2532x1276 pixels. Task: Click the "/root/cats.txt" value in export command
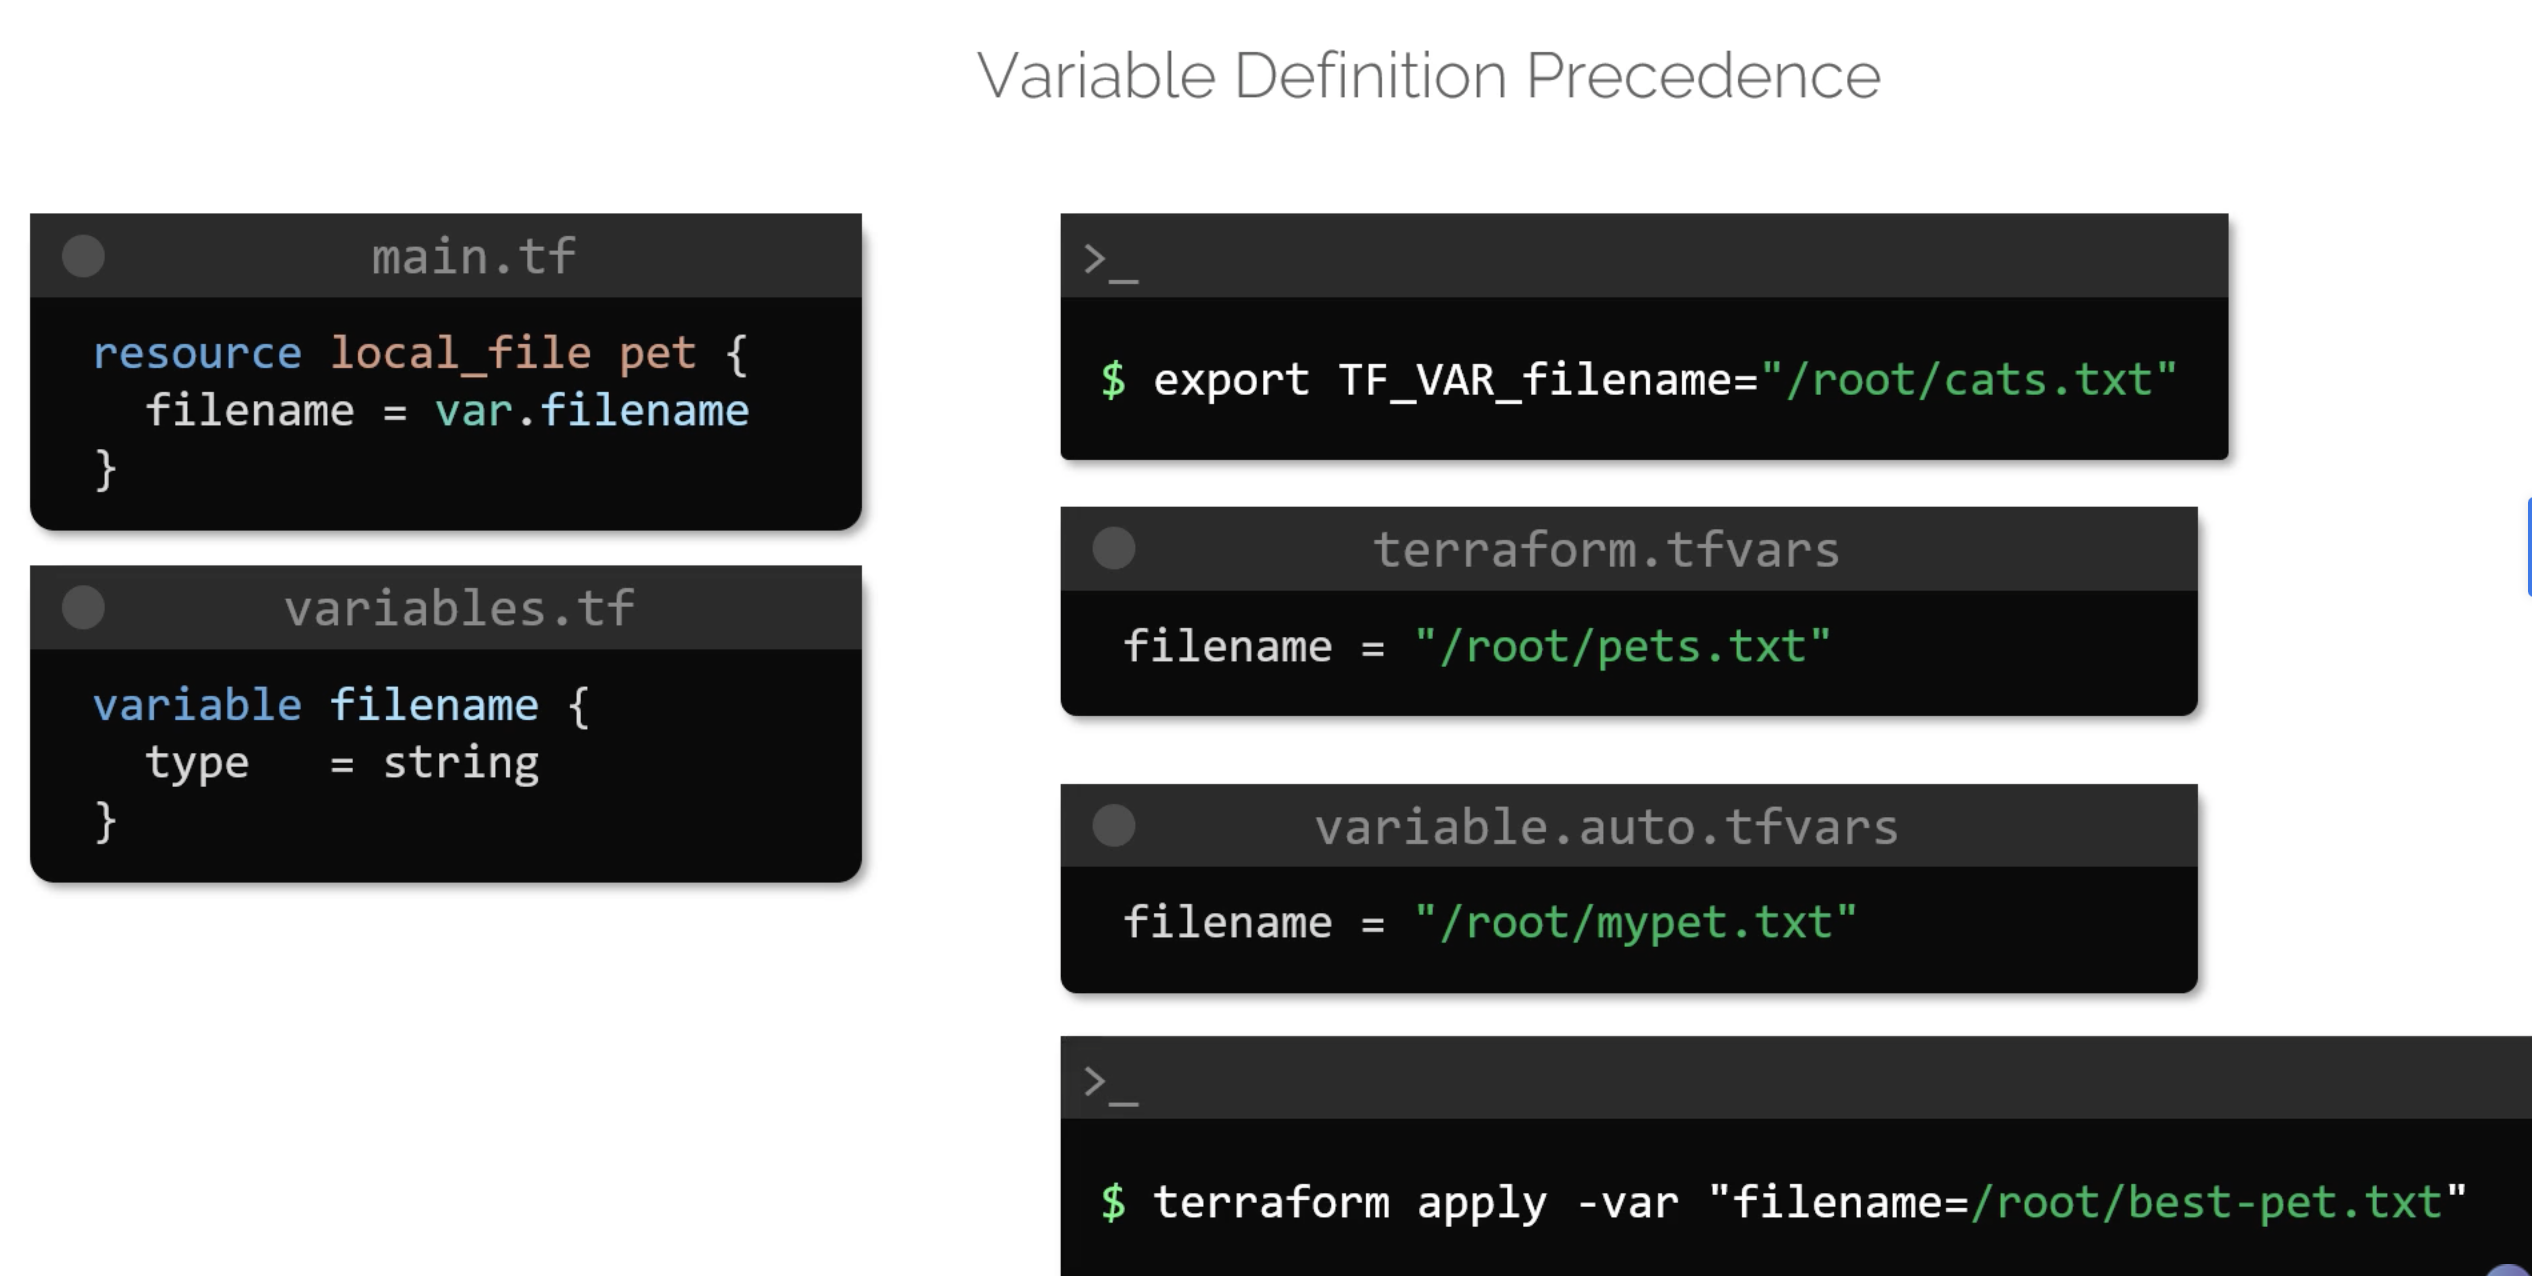tap(1968, 381)
